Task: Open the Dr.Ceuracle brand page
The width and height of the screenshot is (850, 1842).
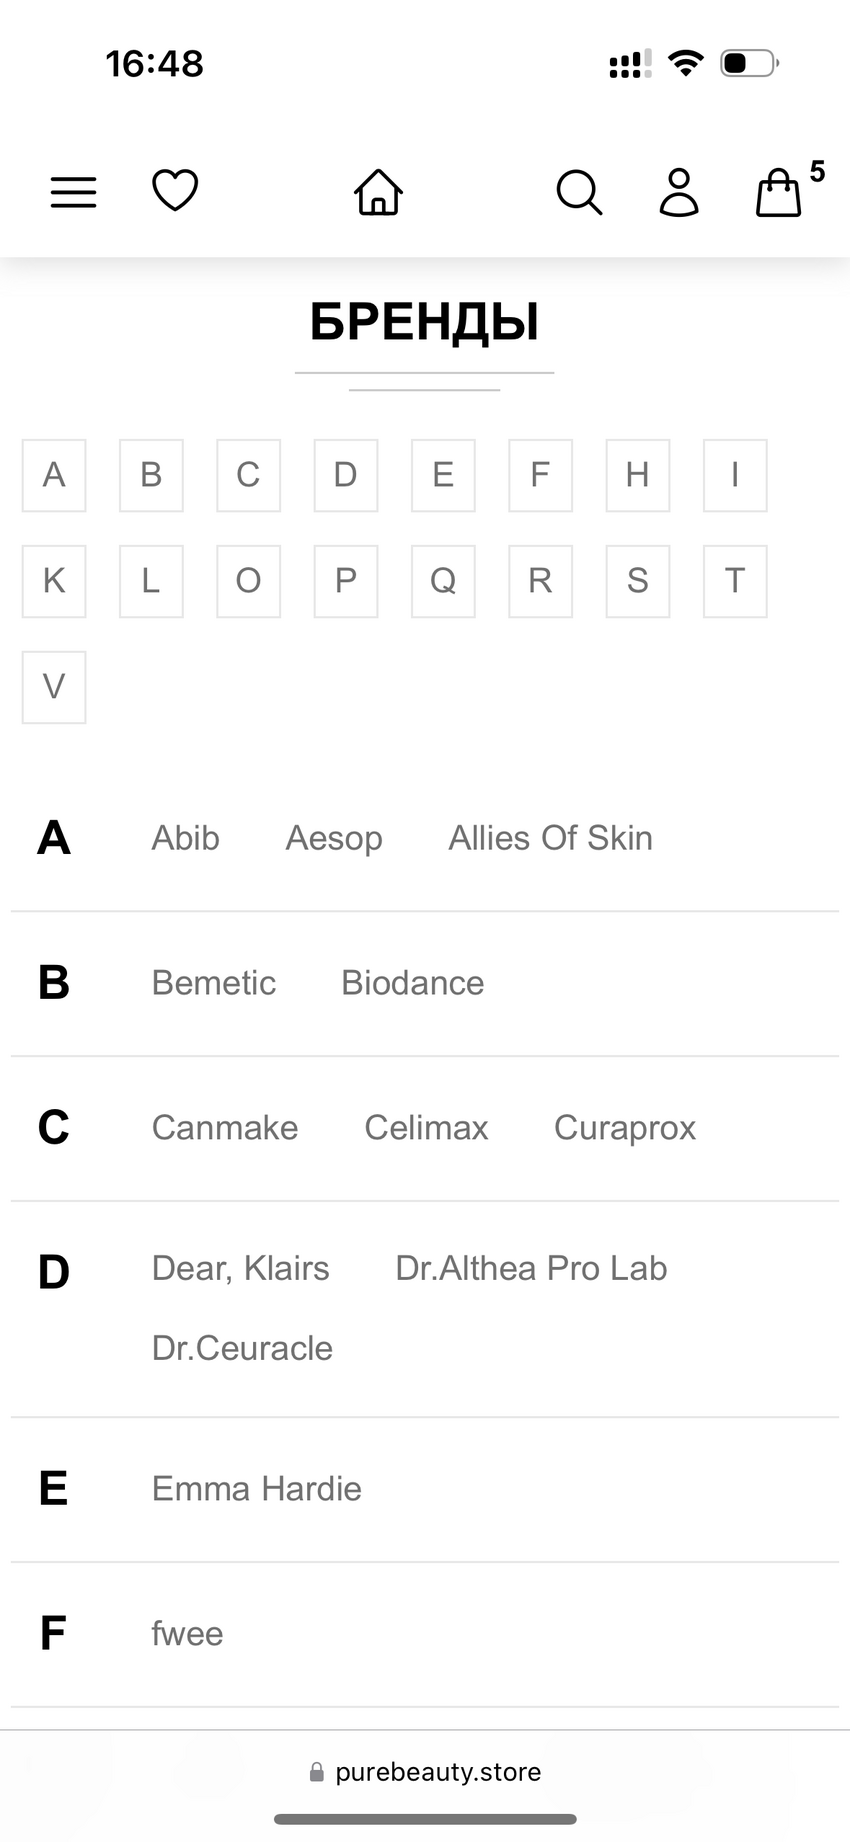Action: 242,1348
